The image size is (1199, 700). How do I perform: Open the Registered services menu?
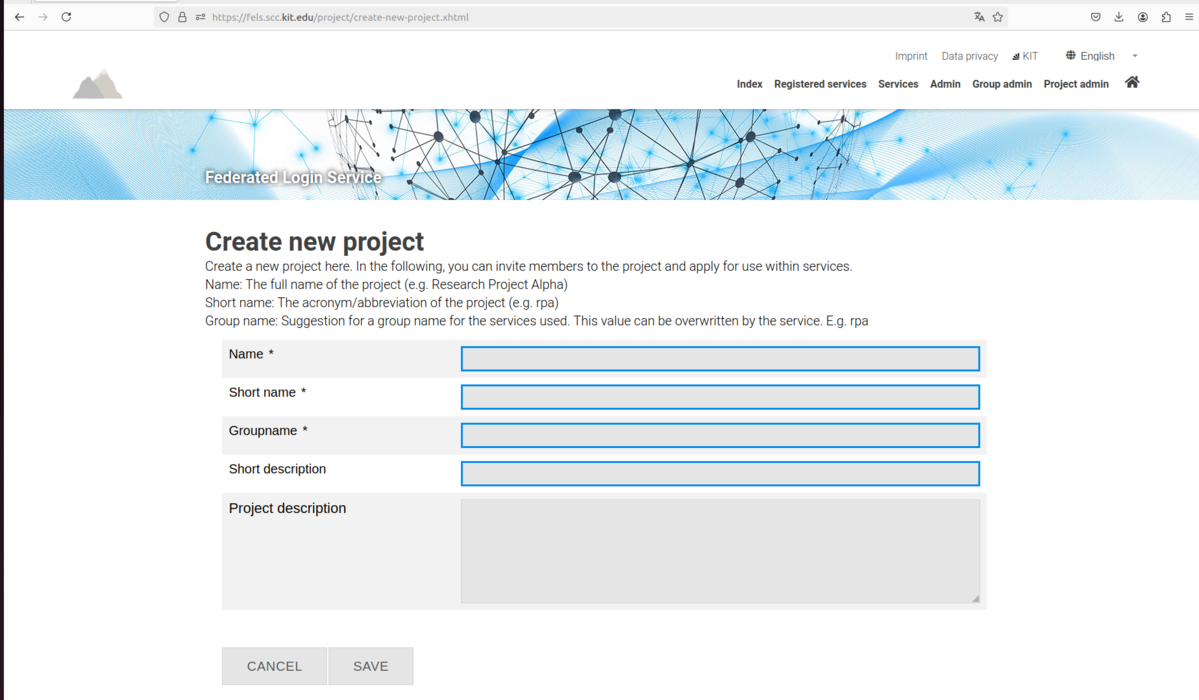(x=820, y=84)
